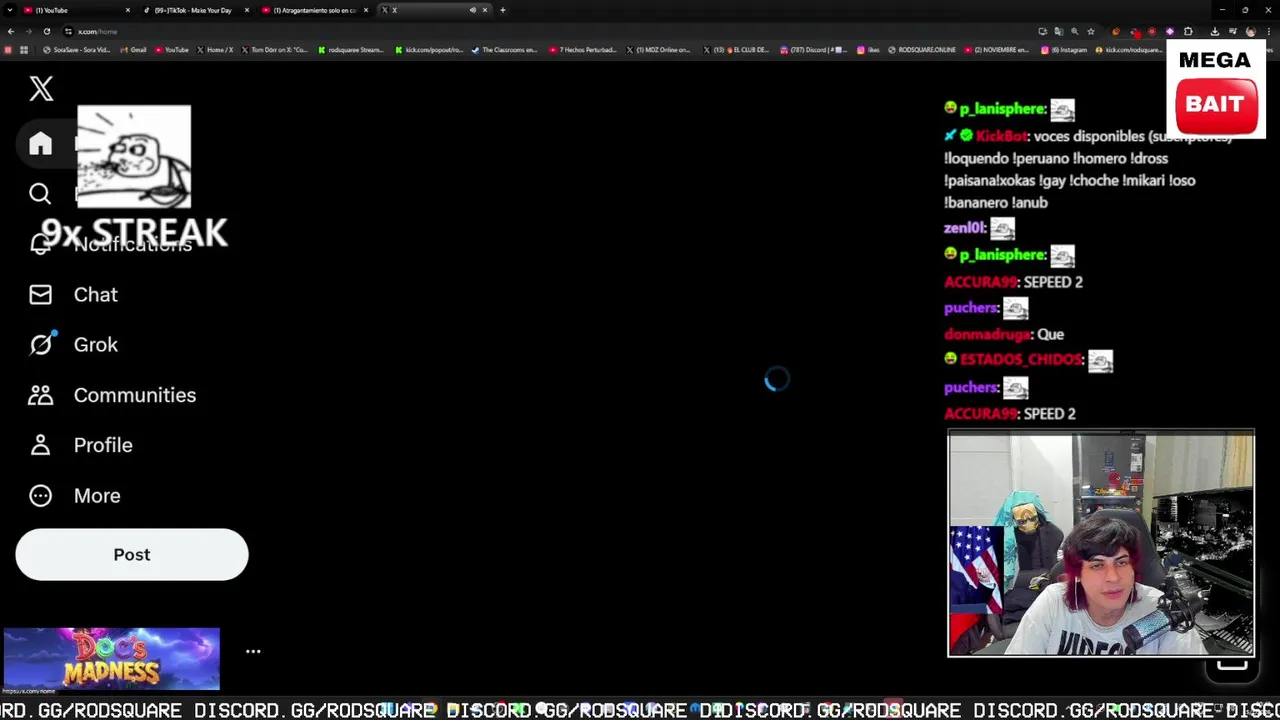Image resolution: width=1280 pixels, height=720 pixels.
Task: Click the Doc's Madness banner
Action: pyautogui.click(x=111, y=659)
